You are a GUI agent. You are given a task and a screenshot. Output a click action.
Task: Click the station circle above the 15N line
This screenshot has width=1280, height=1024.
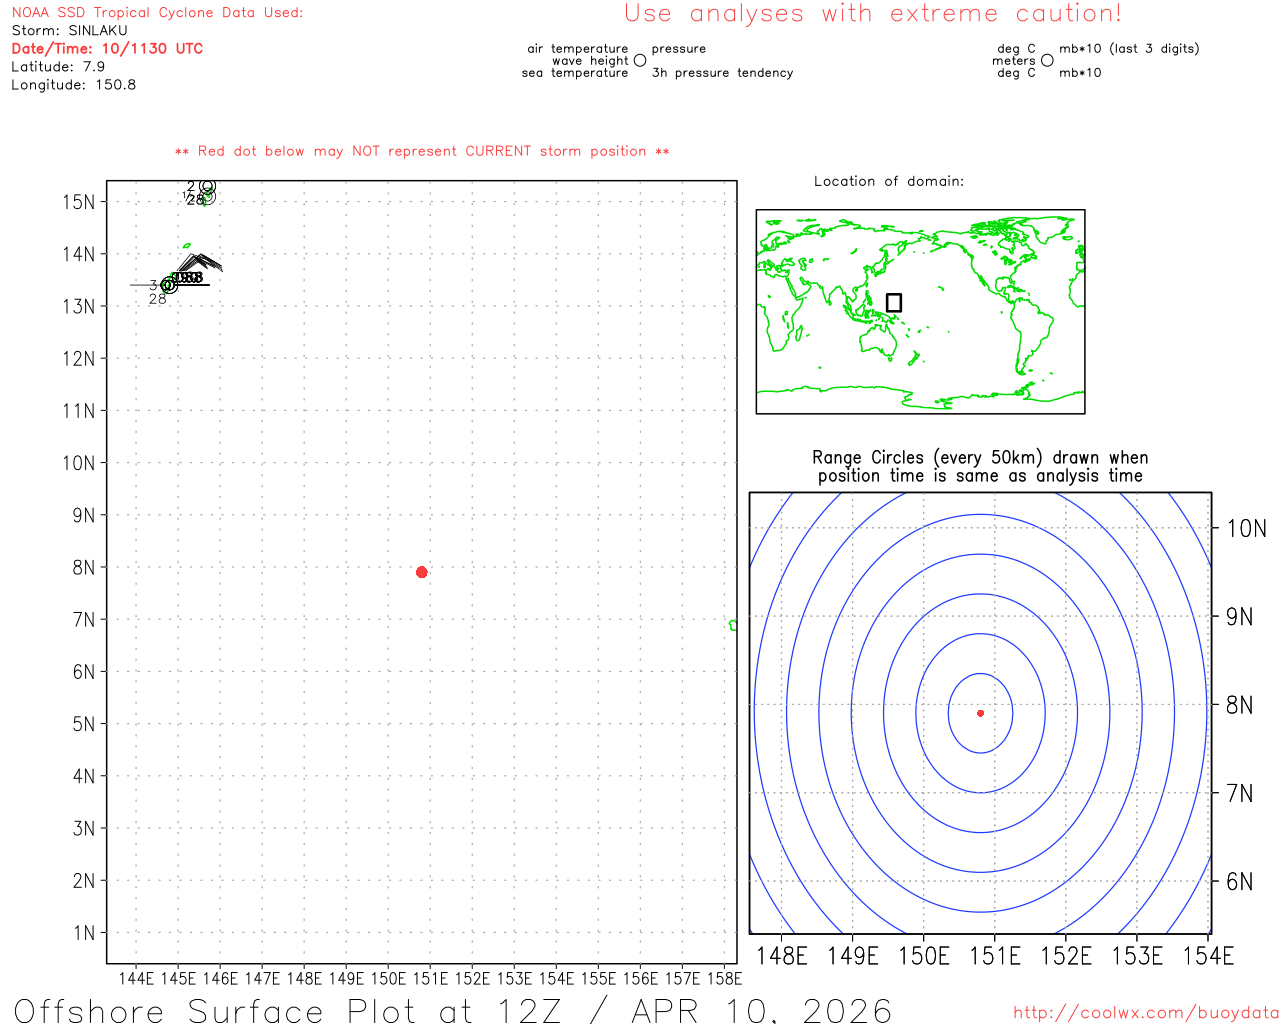tap(207, 187)
